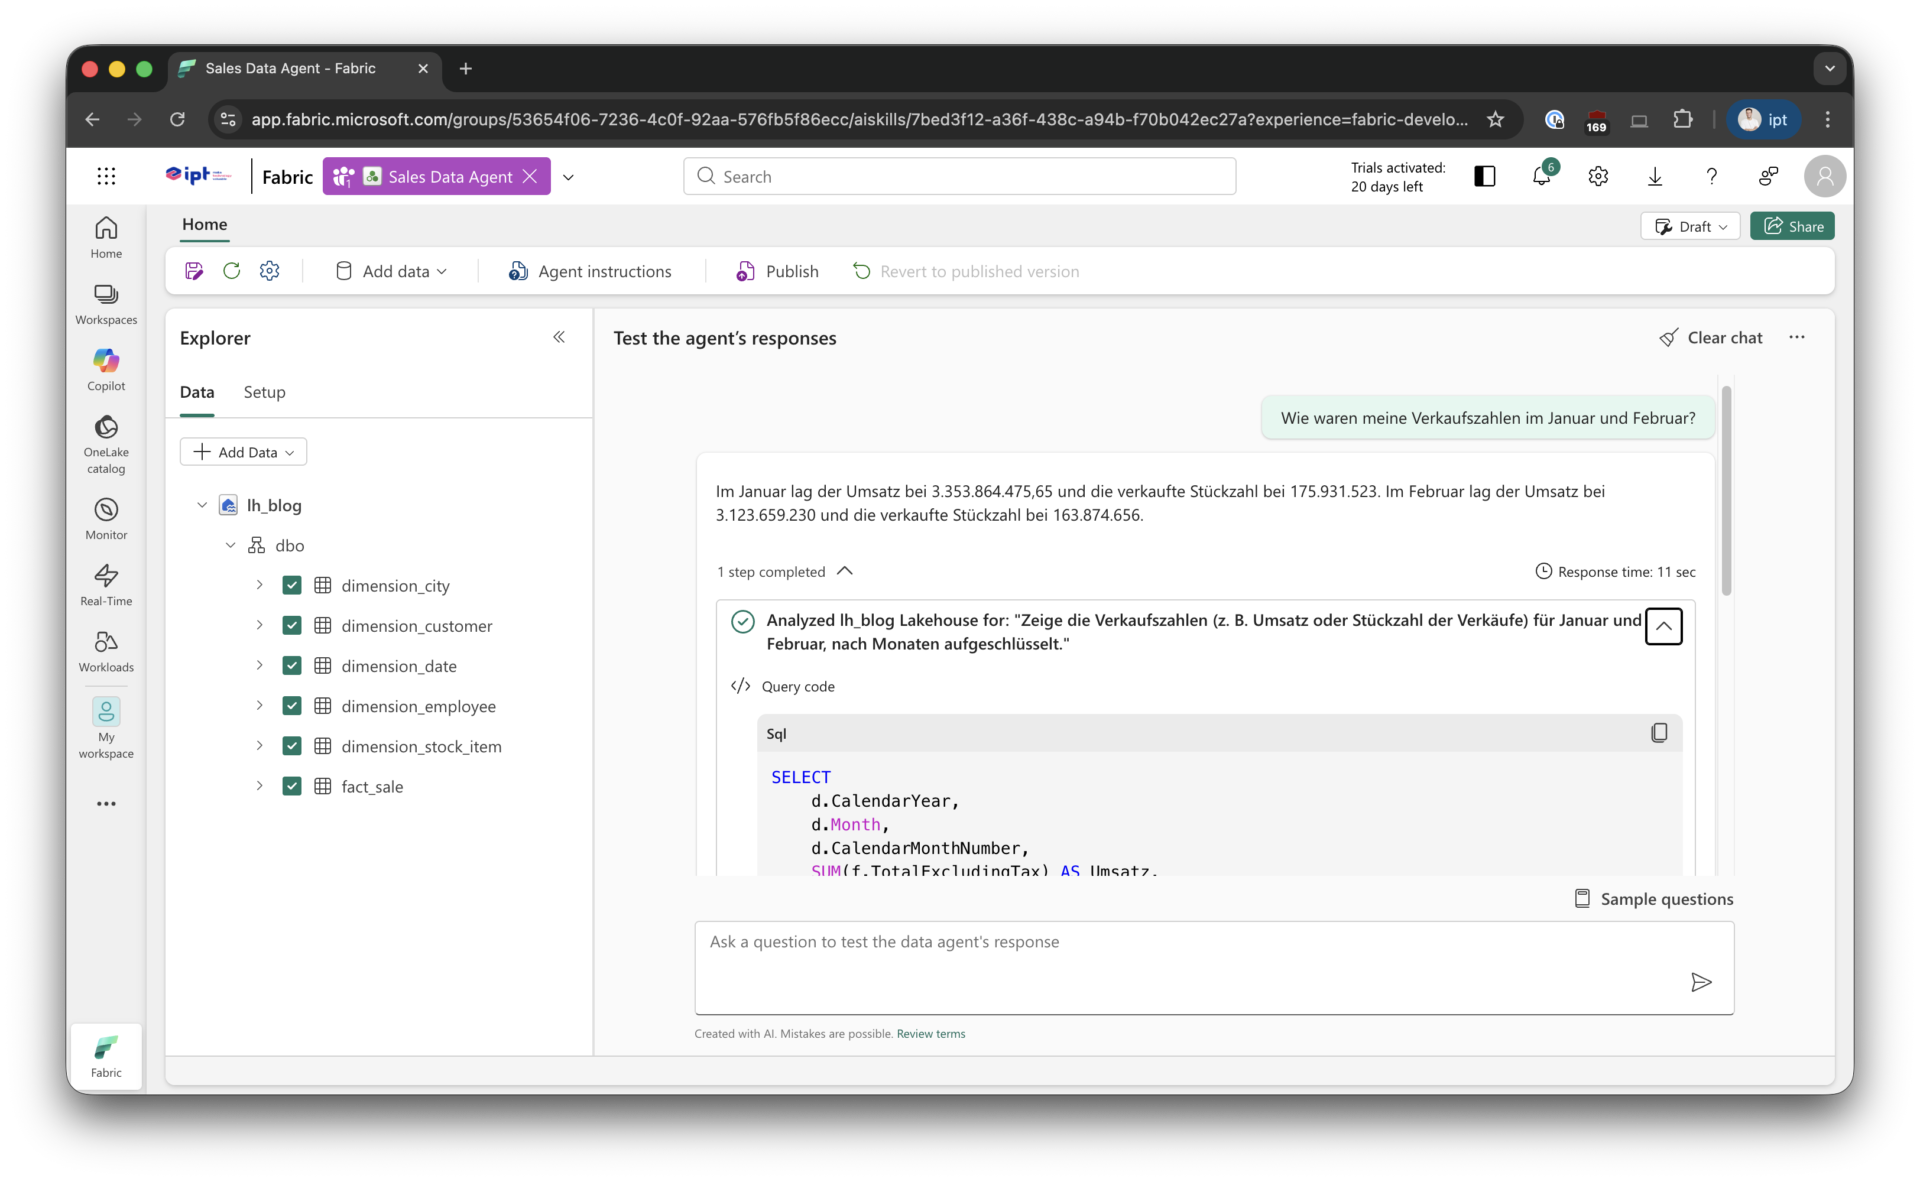Collapse the dbo schema tree
Viewport: 1920px width, 1182px height.
230,545
